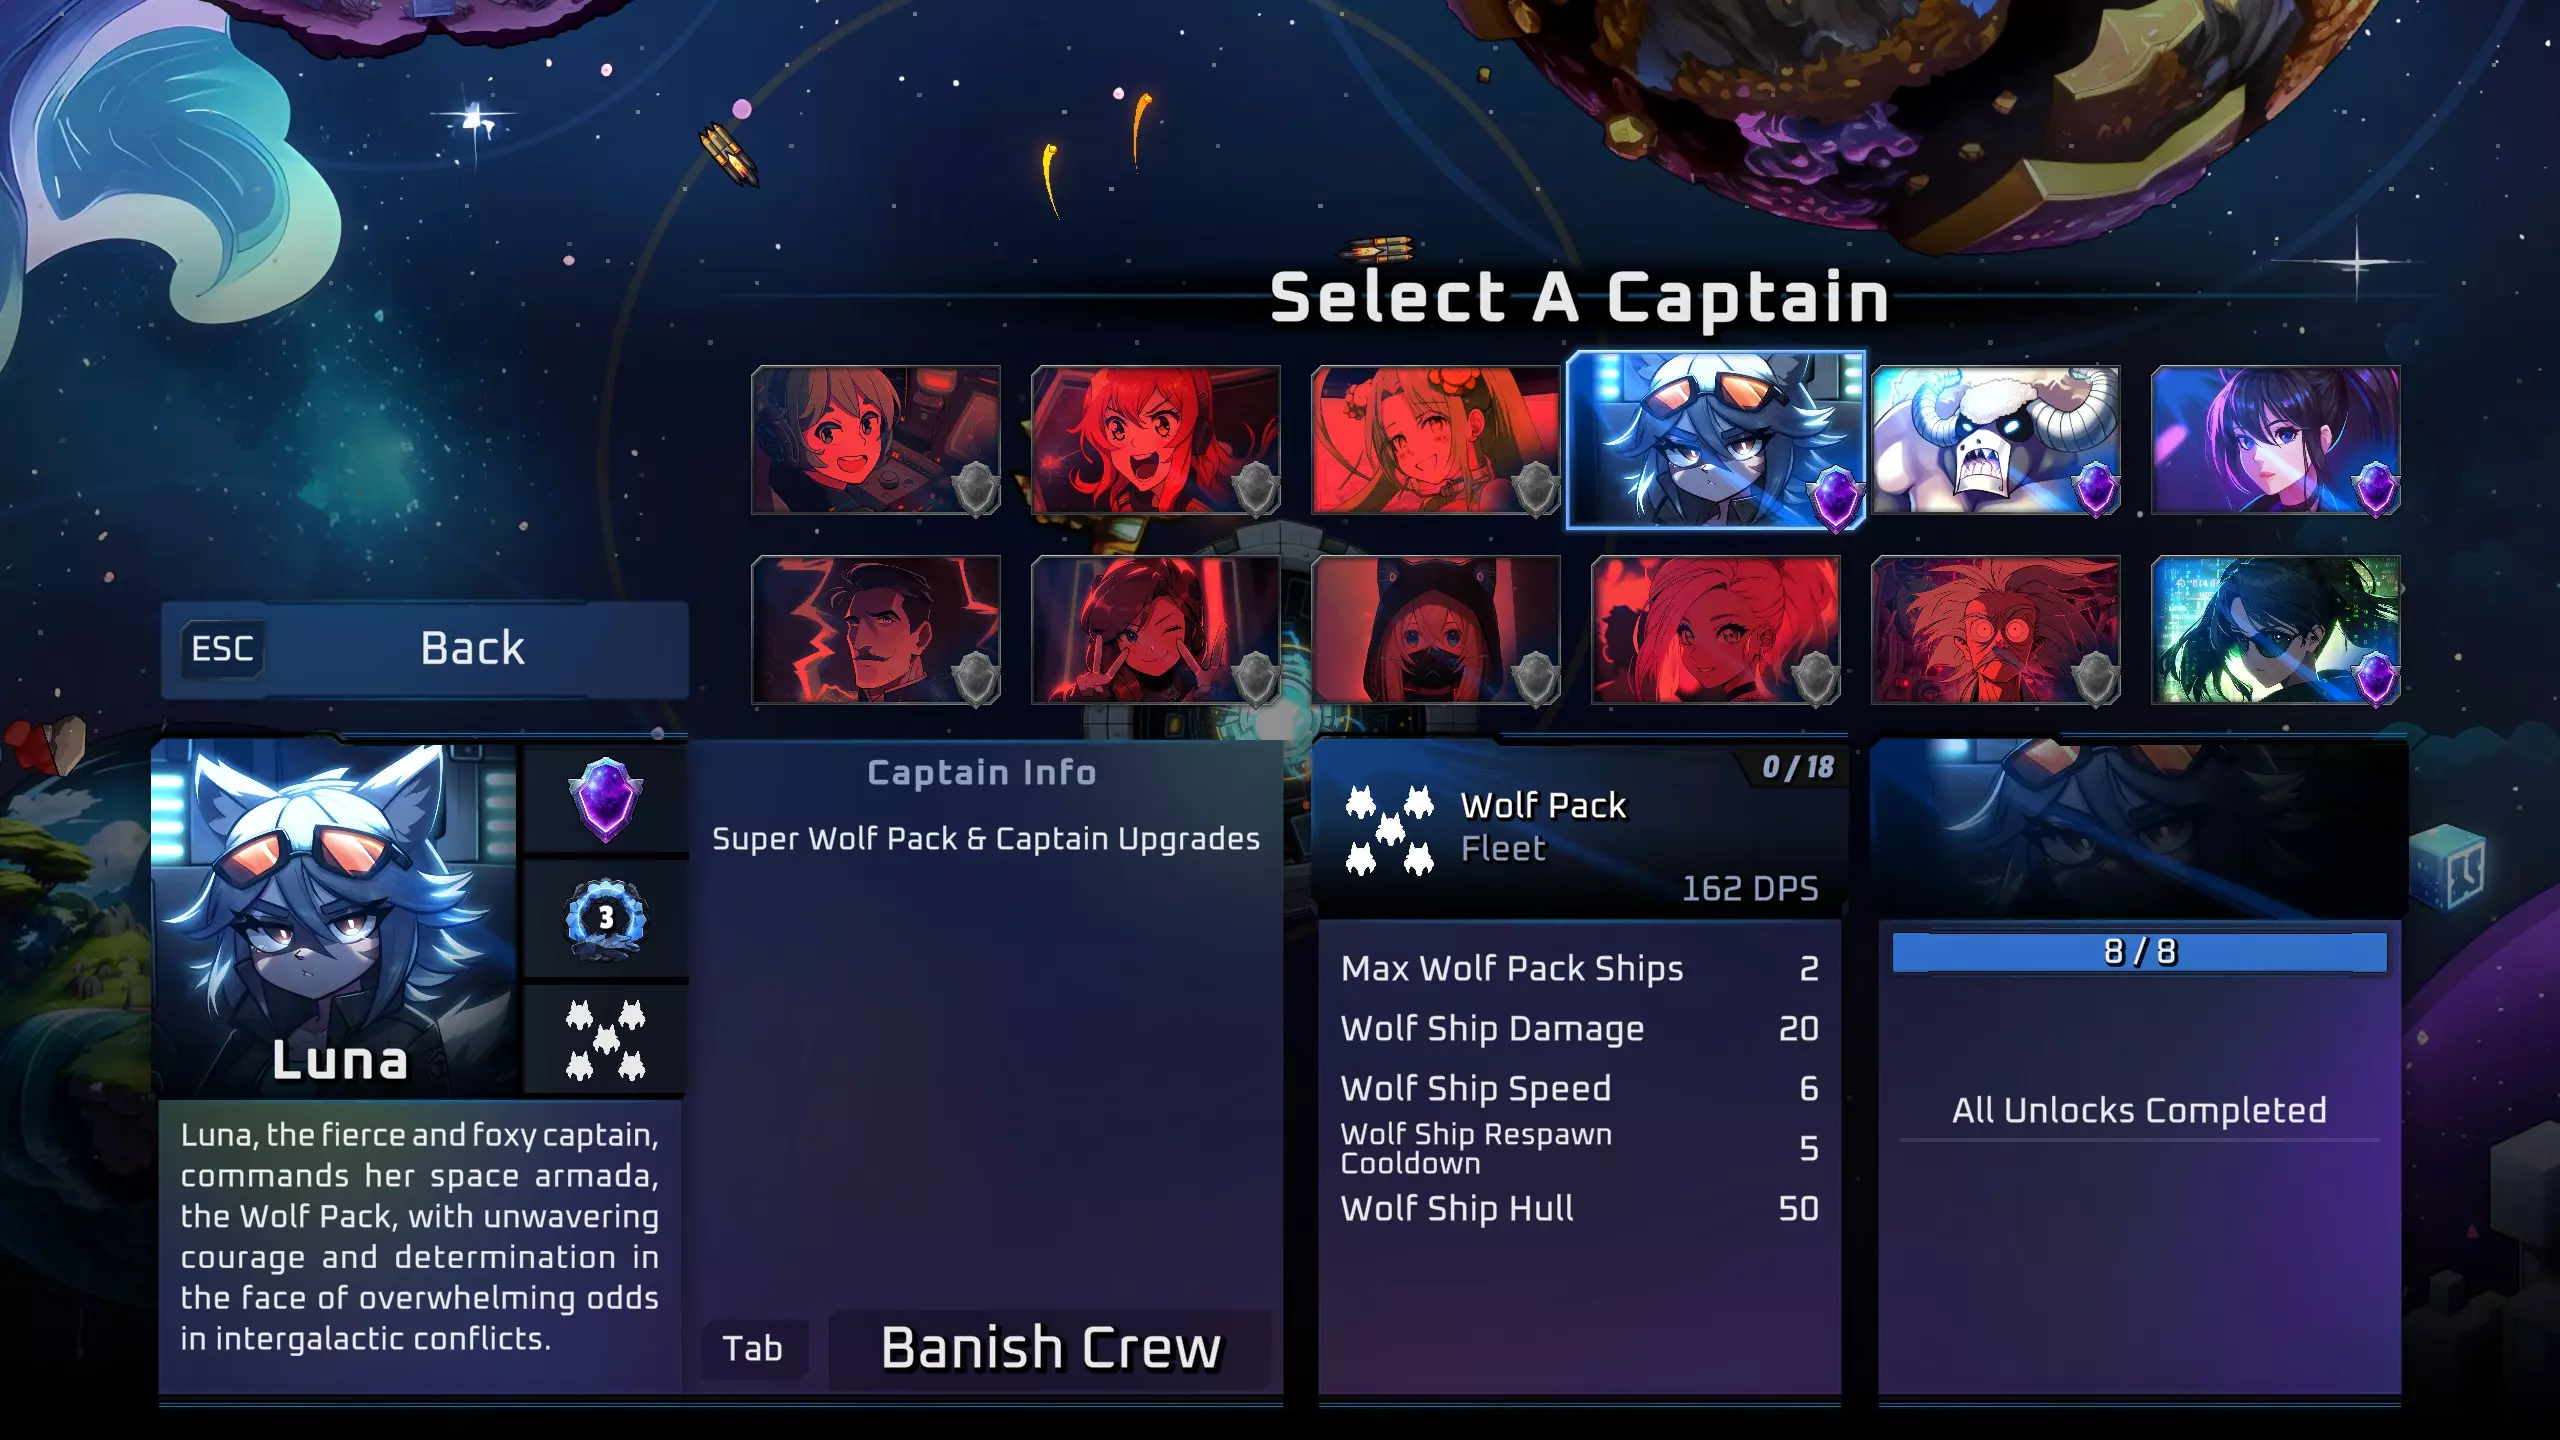2560x1440 pixels.
Task: Click the 8 / 8 unlock progress bar
Action: (2139, 952)
